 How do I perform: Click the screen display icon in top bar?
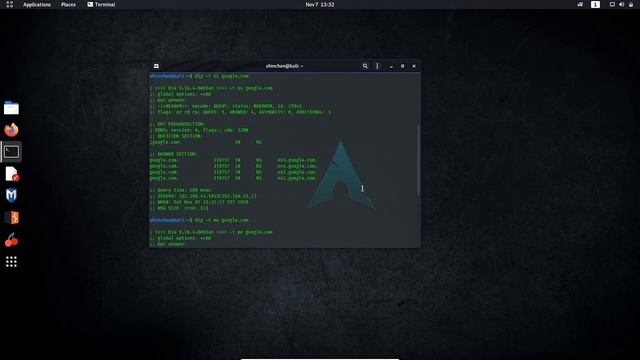(612, 4)
